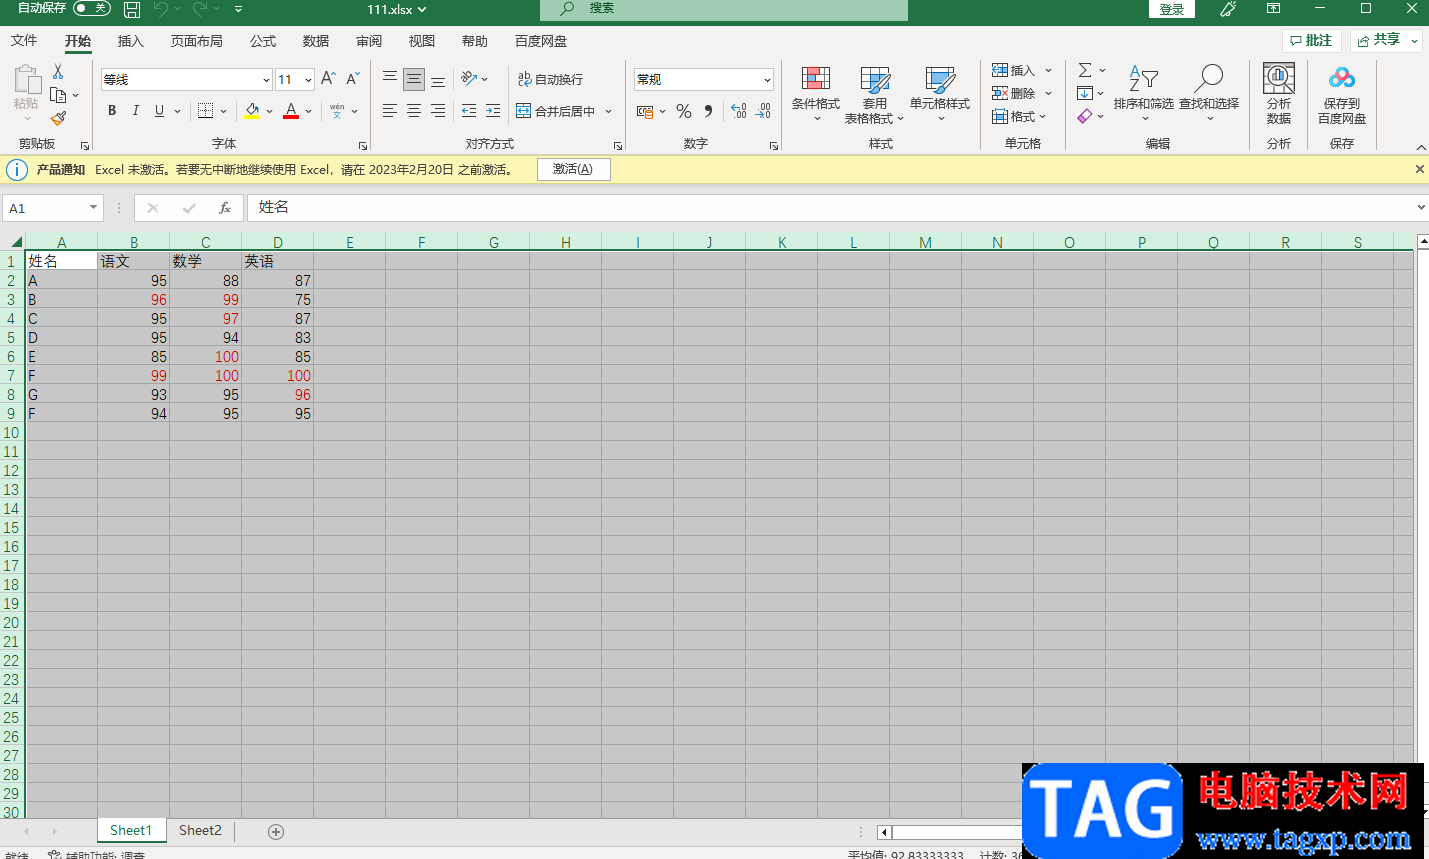Click the Undo arrow icon

tap(161, 9)
